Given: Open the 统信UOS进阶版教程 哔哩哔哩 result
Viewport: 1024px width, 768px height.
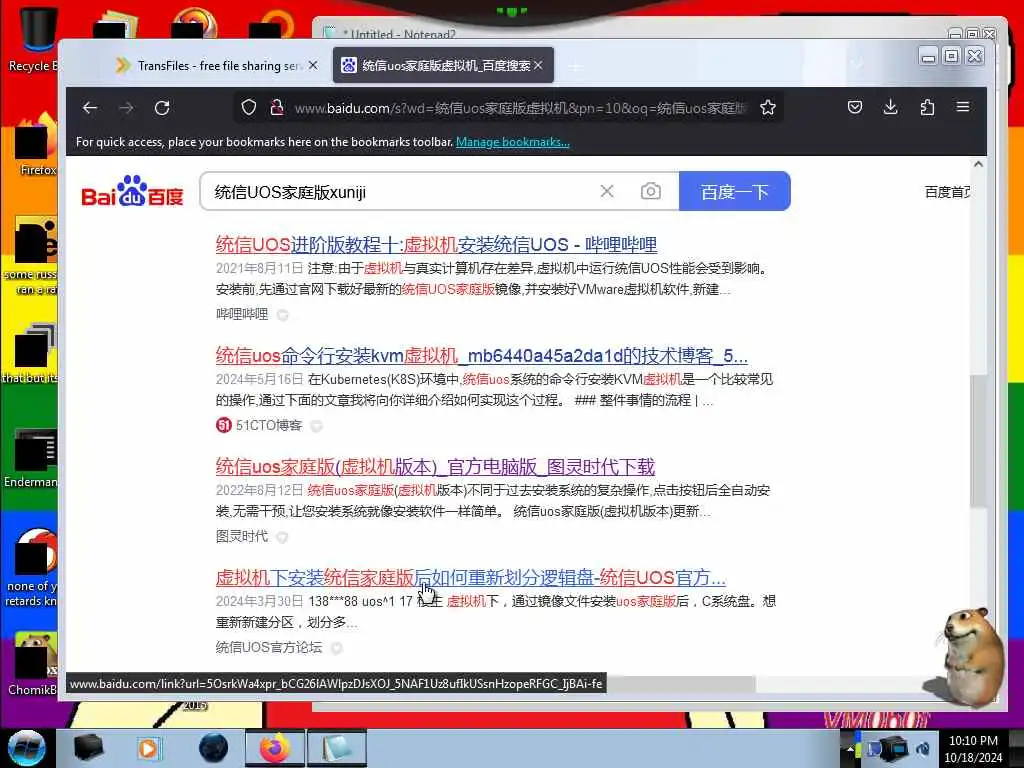Looking at the screenshot, I should click(x=436, y=245).
